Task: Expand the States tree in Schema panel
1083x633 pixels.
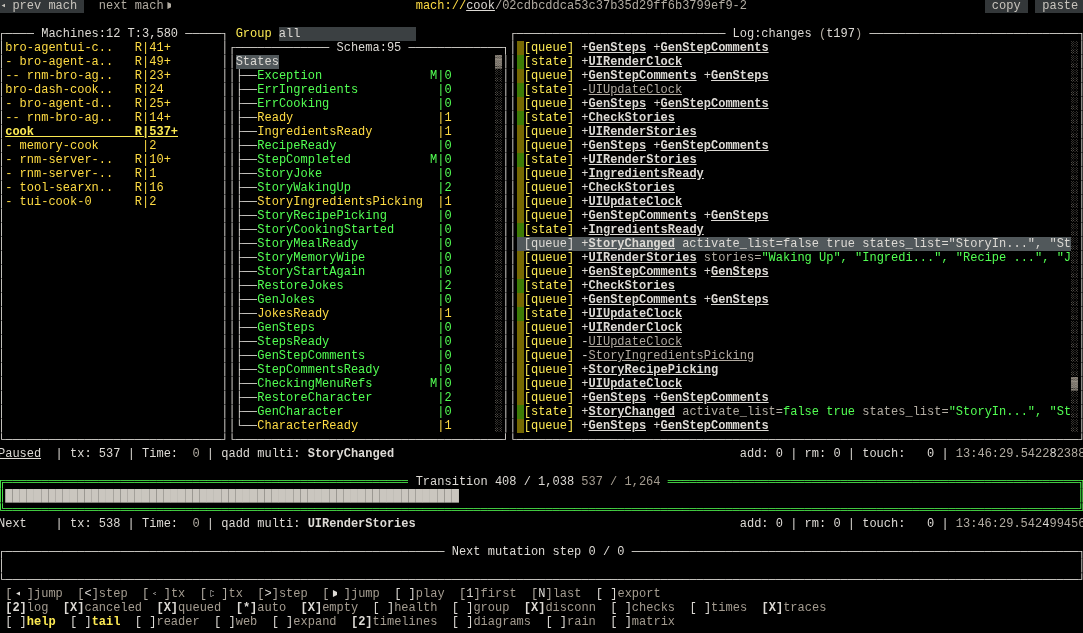Action: [257, 61]
